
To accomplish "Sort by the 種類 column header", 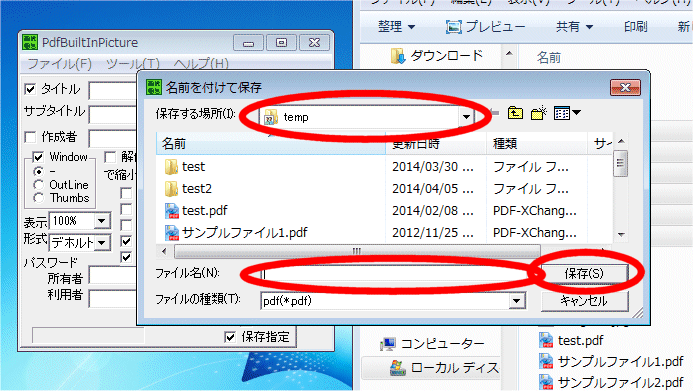I will (x=537, y=144).
